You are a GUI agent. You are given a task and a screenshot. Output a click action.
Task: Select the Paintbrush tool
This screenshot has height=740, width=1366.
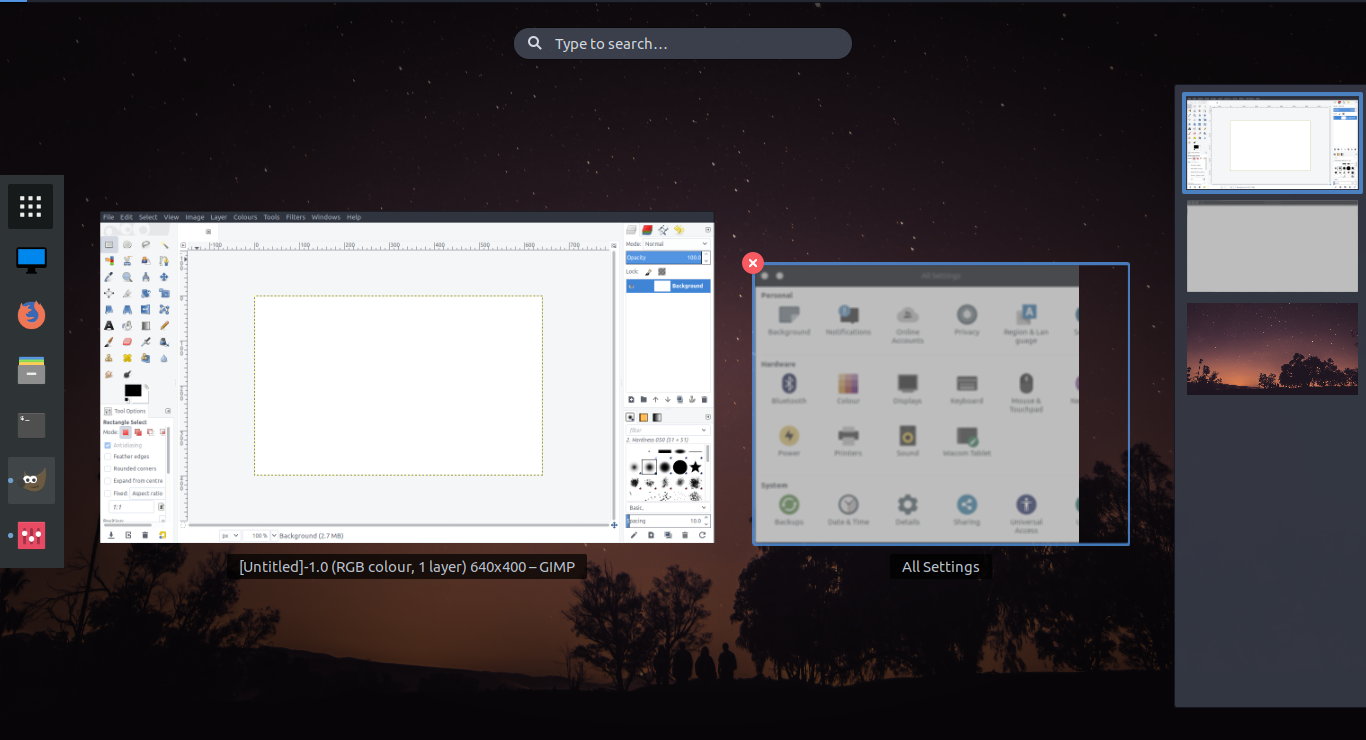[x=110, y=341]
